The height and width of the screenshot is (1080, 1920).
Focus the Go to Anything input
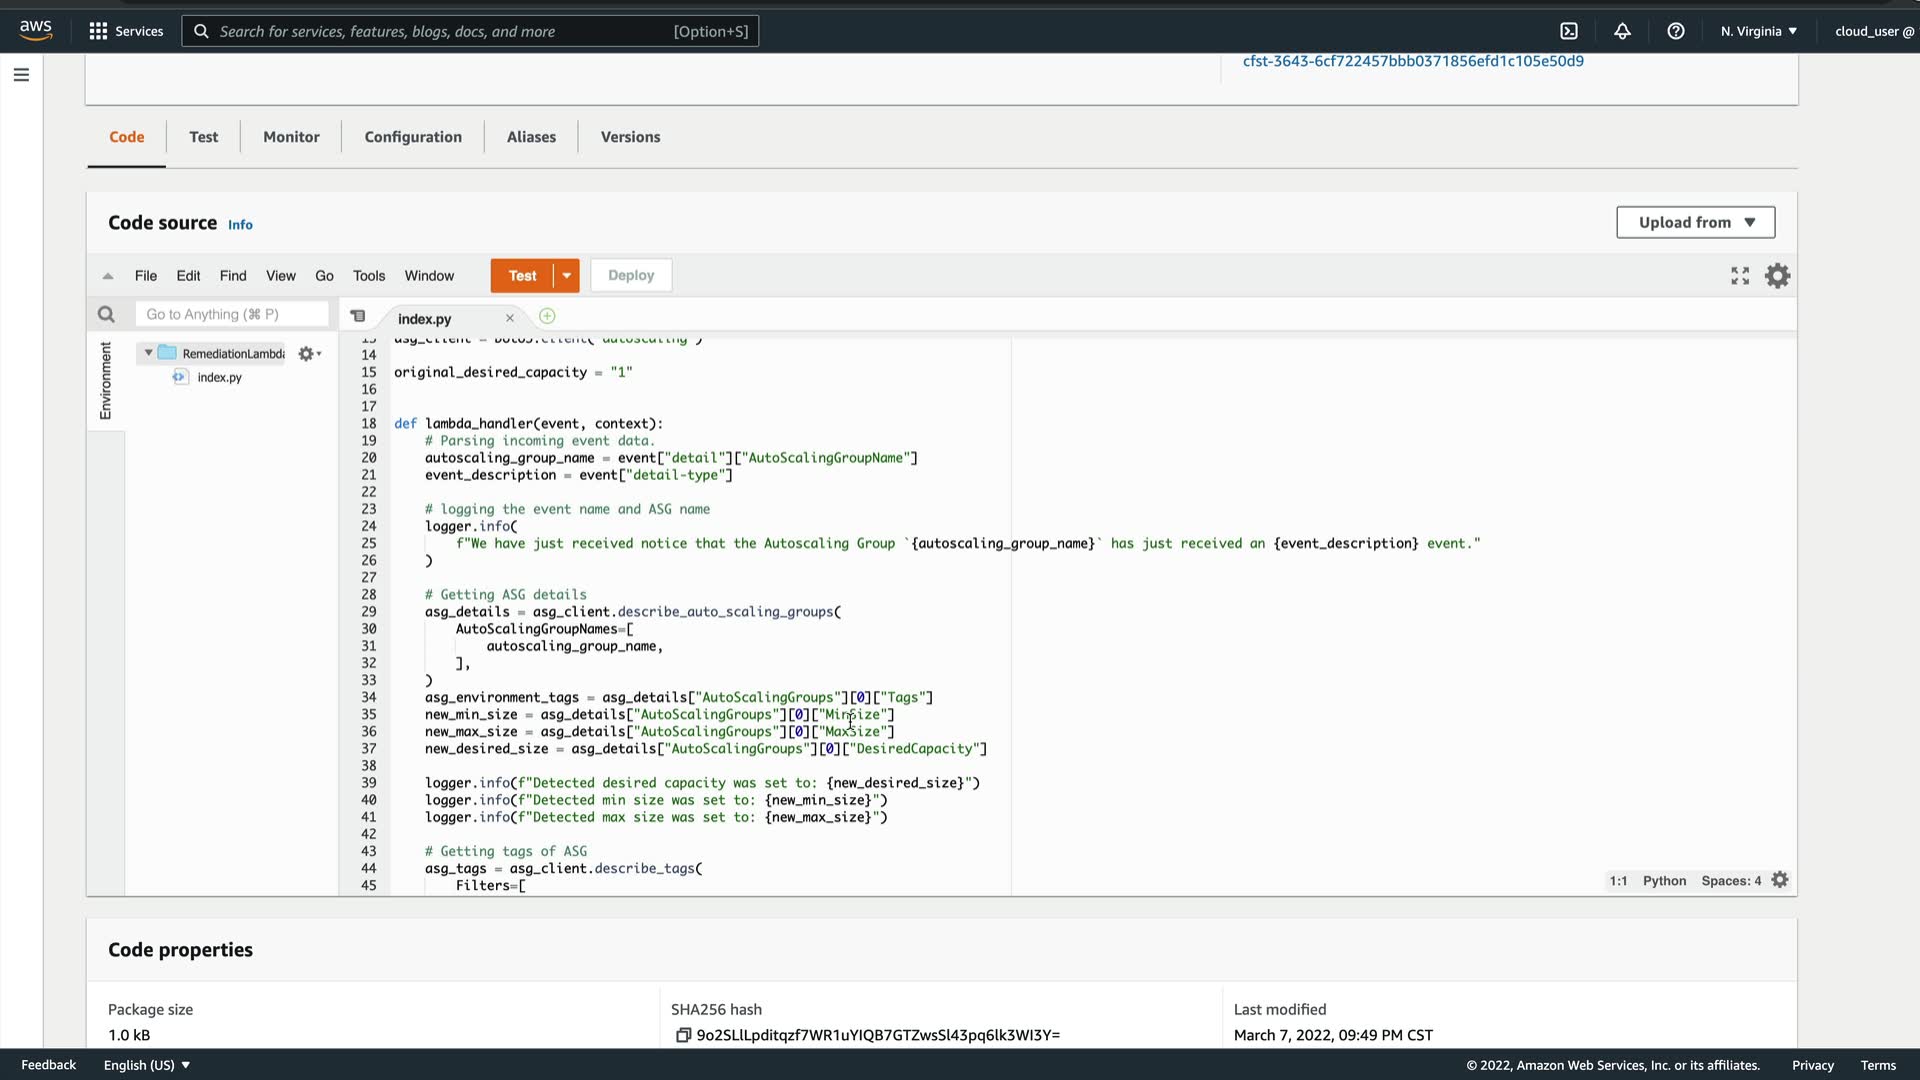click(232, 315)
